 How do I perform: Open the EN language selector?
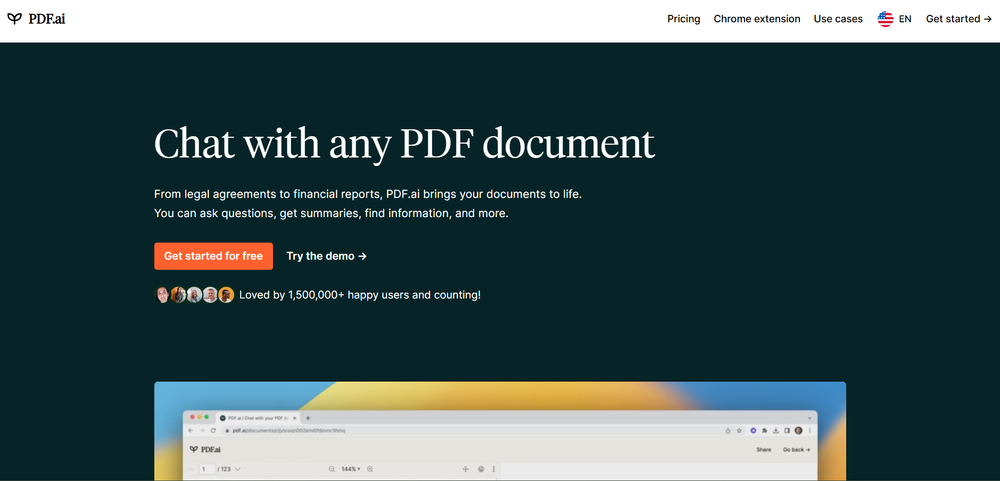[x=895, y=19]
